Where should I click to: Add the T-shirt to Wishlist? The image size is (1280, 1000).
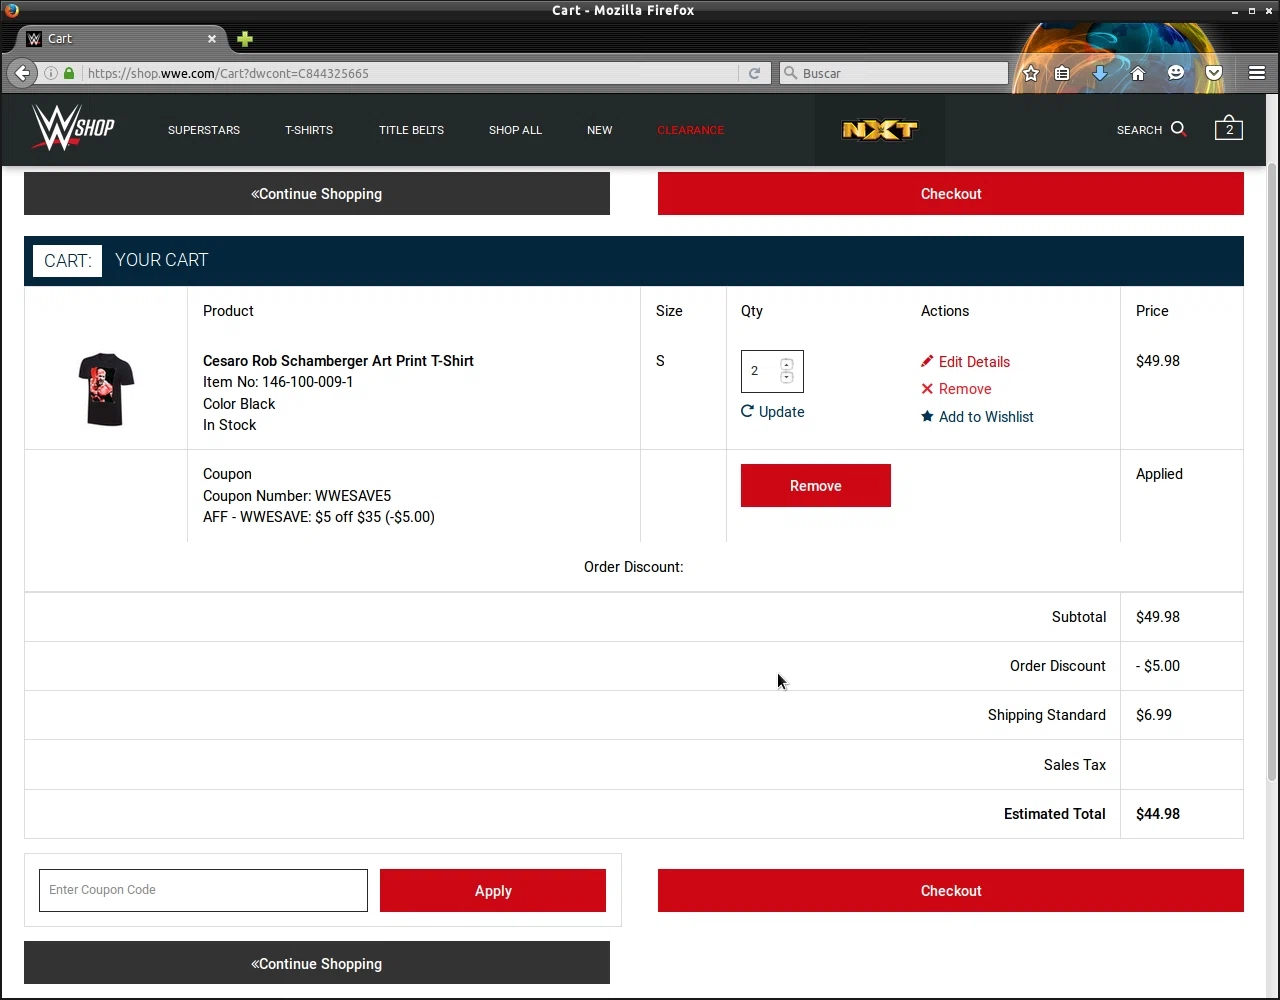(977, 417)
